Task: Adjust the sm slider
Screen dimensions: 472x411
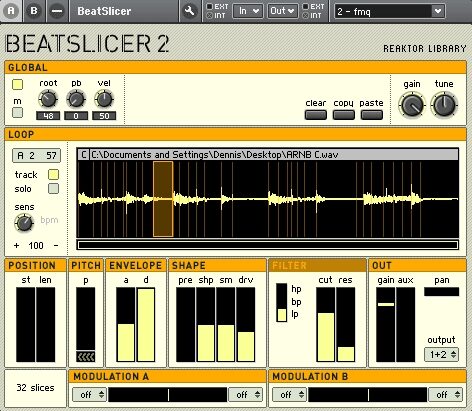Action: (x=226, y=325)
